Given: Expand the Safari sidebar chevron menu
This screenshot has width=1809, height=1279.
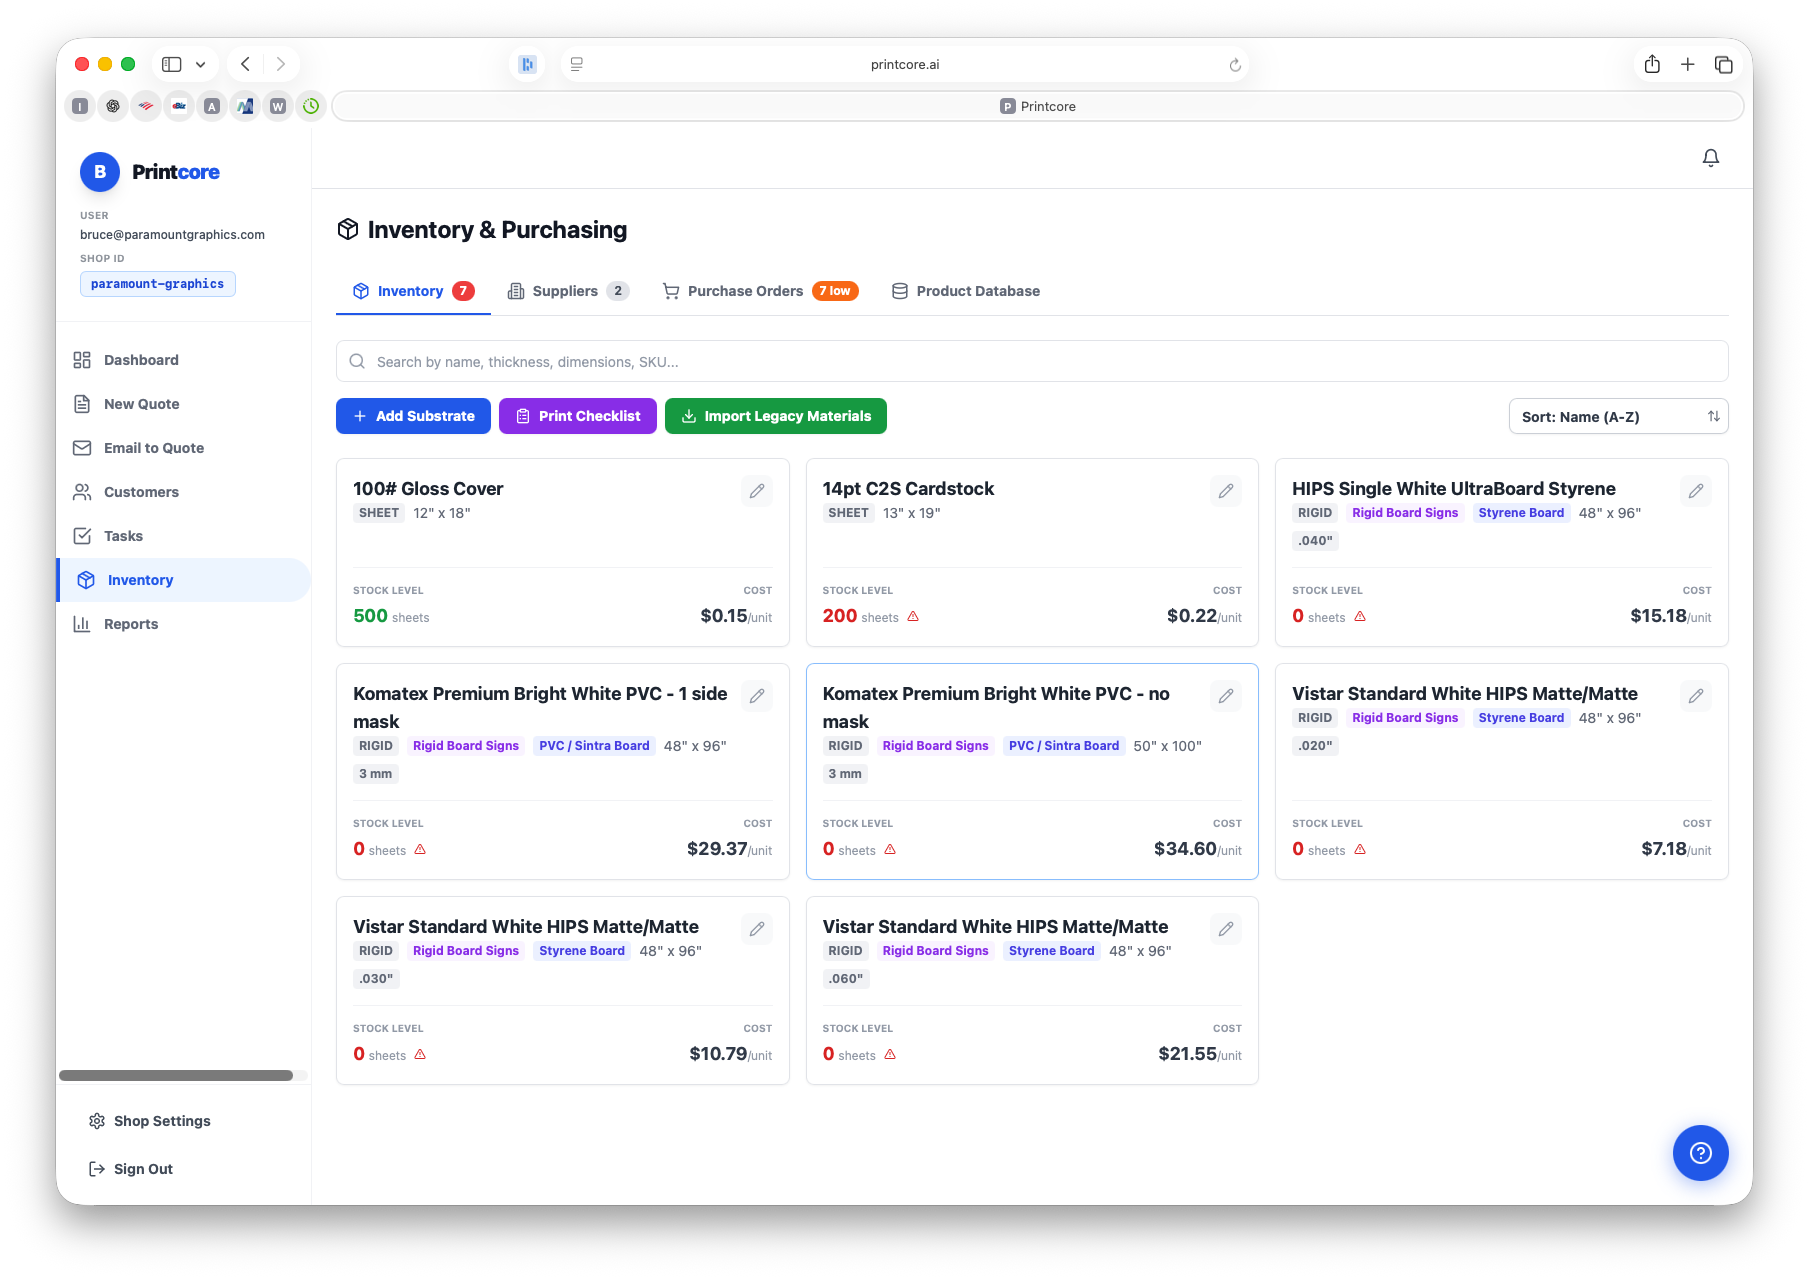Looking at the screenshot, I should (x=200, y=65).
